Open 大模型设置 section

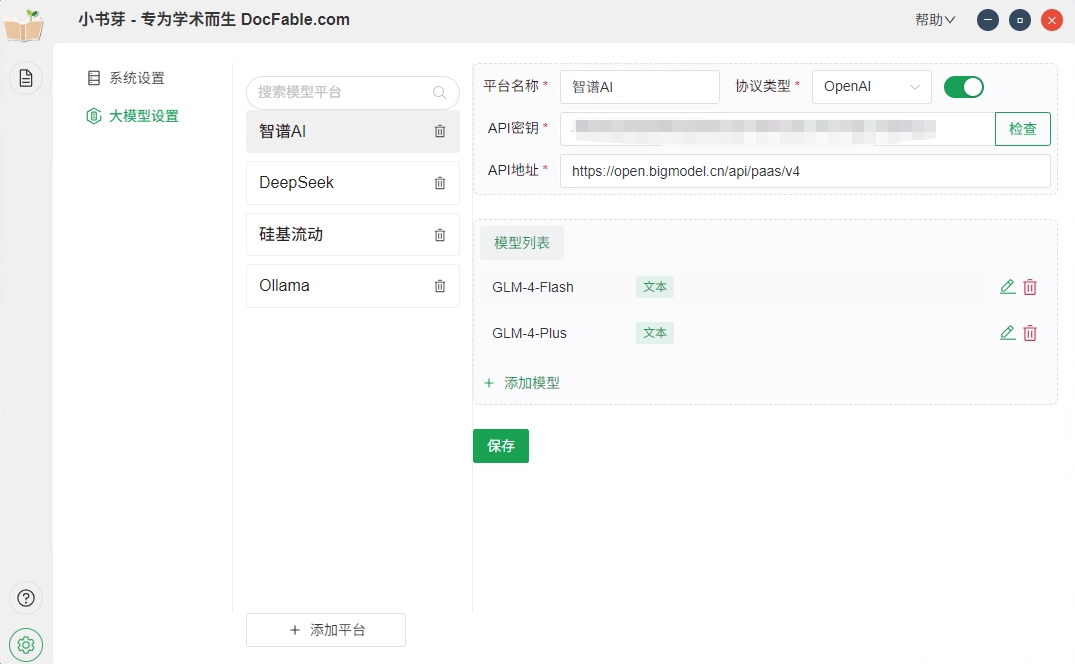click(x=132, y=116)
